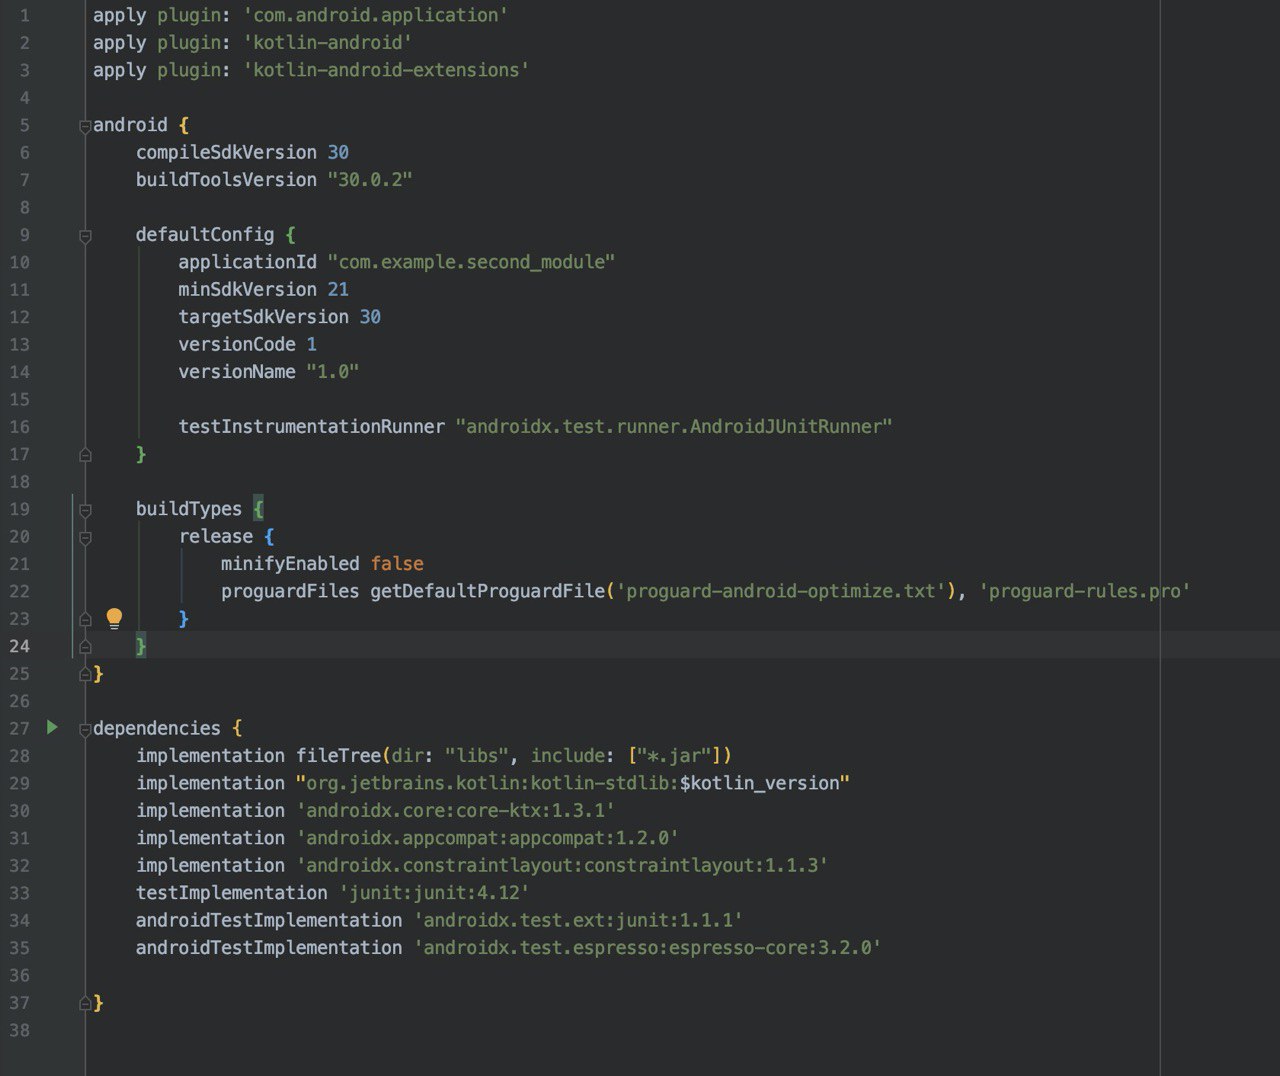Image resolution: width=1280 pixels, height=1076 pixels.
Task: Click 'proguard-android-optimize.txt' string
Action: pos(781,591)
